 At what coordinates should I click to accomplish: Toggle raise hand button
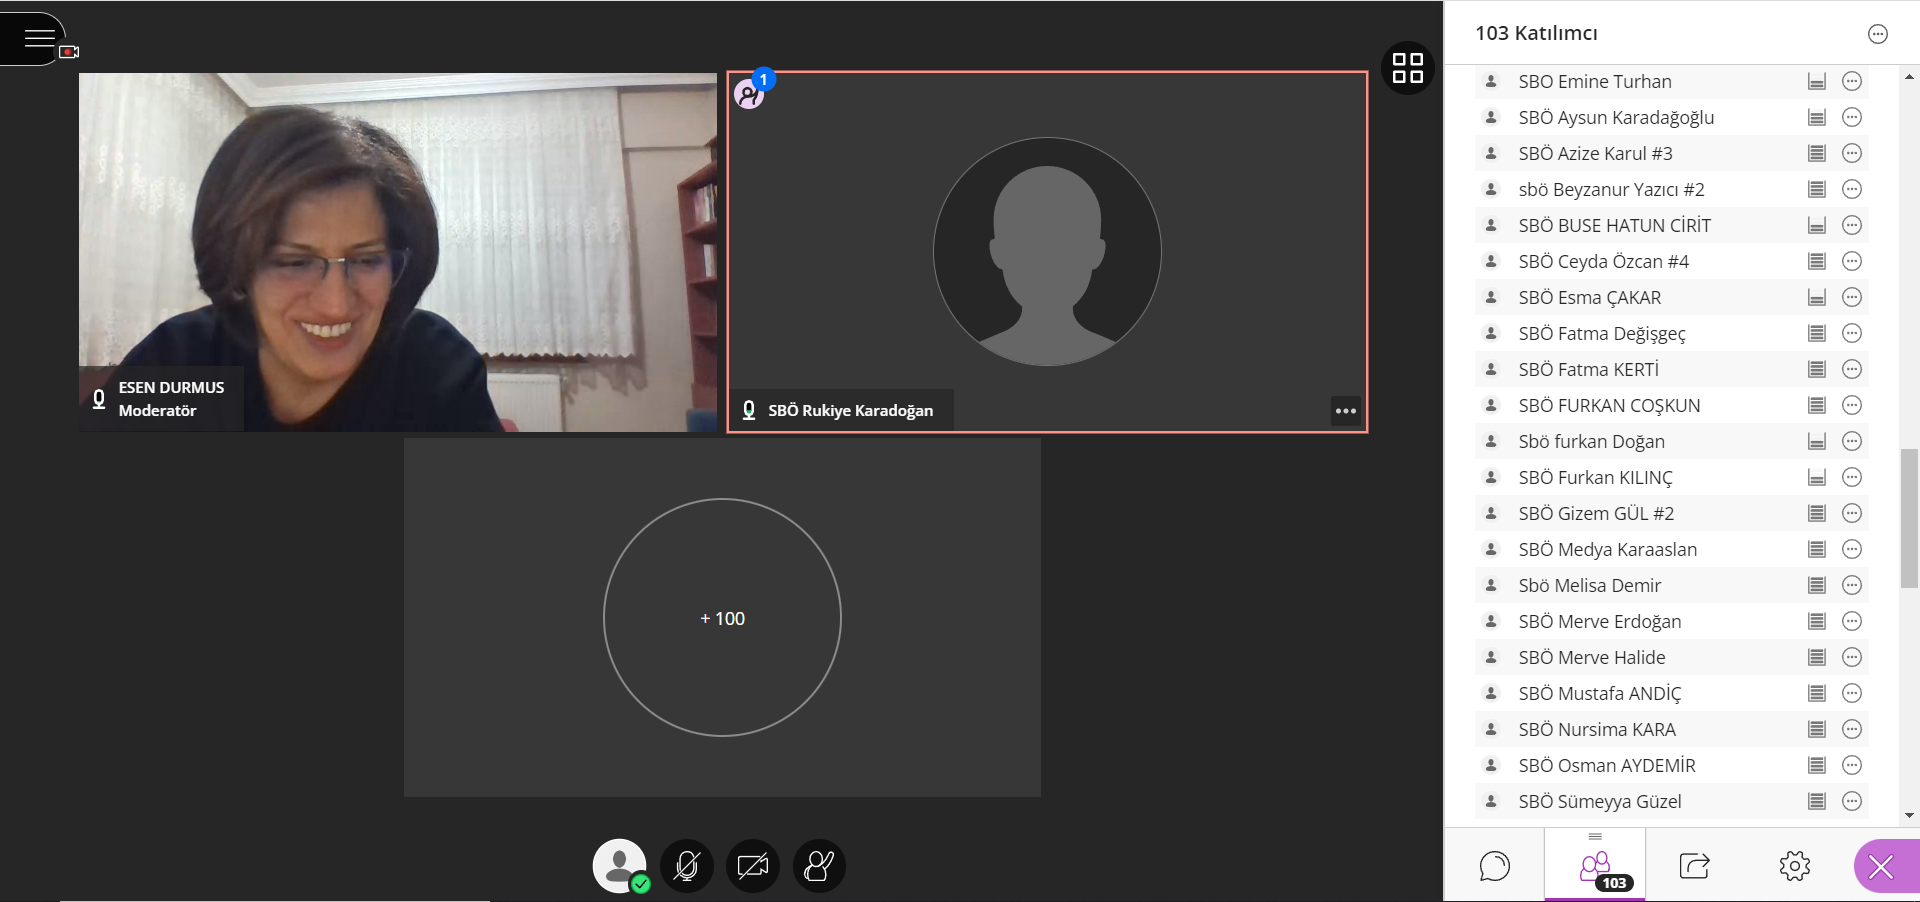(819, 866)
